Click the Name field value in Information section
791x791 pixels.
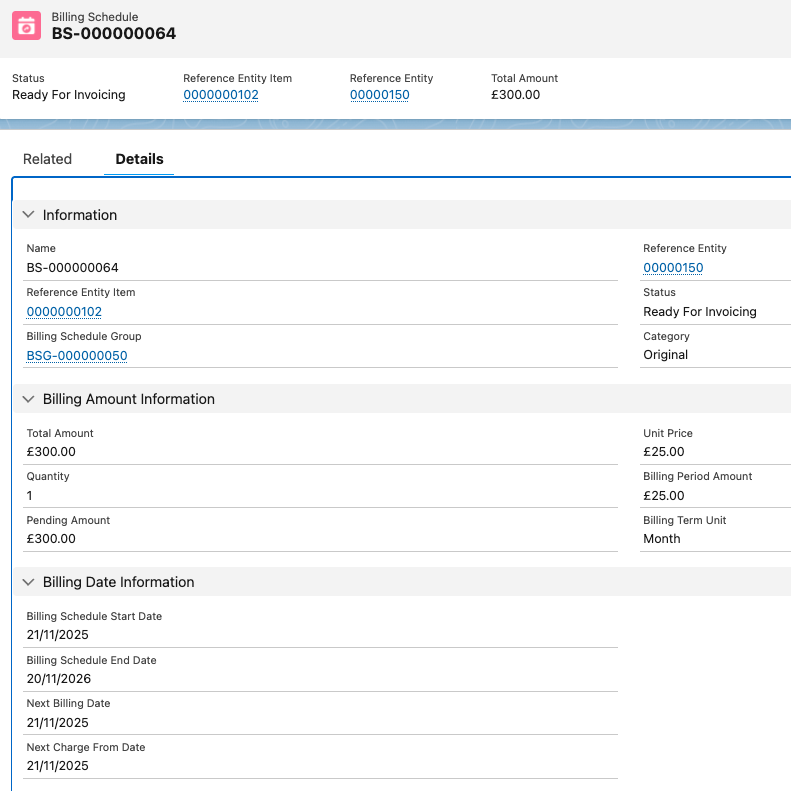click(x=72, y=268)
